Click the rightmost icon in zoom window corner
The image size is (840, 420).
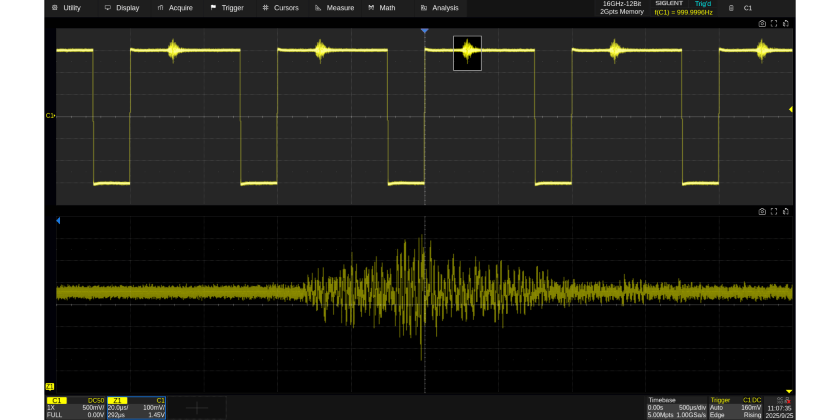pyautogui.click(x=787, y=212)
